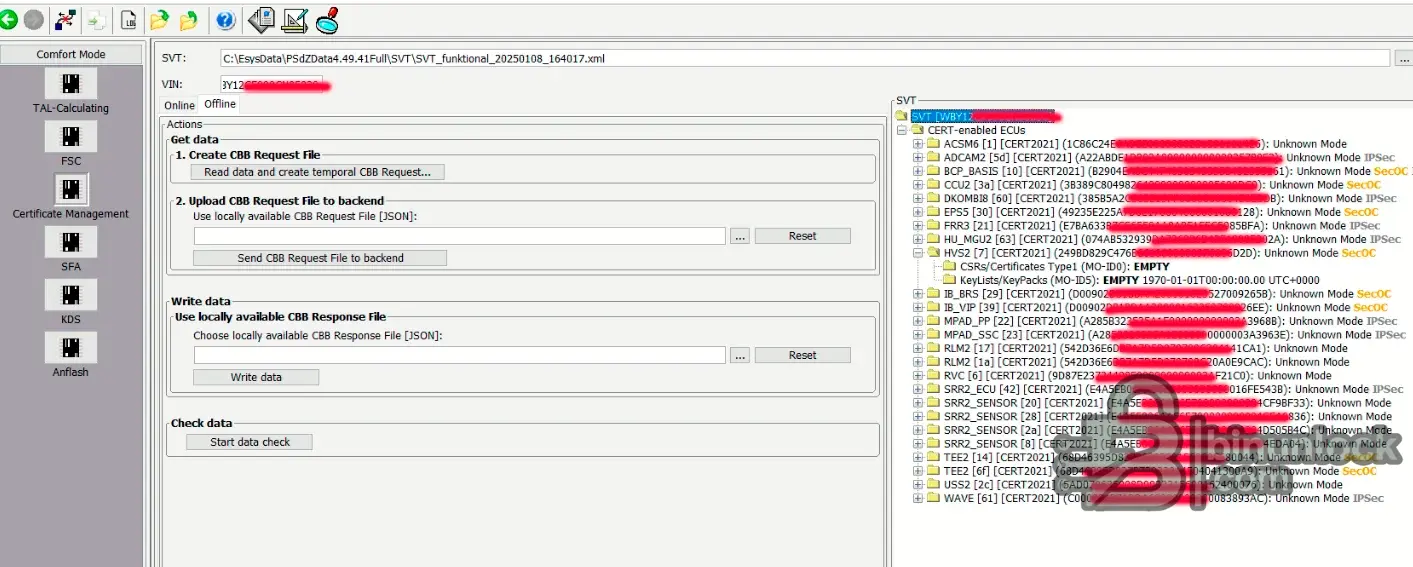Collapse the HVS2 [7] ECU node
The height and width of the screenshot is (567, 1413).
pos(918,253)
